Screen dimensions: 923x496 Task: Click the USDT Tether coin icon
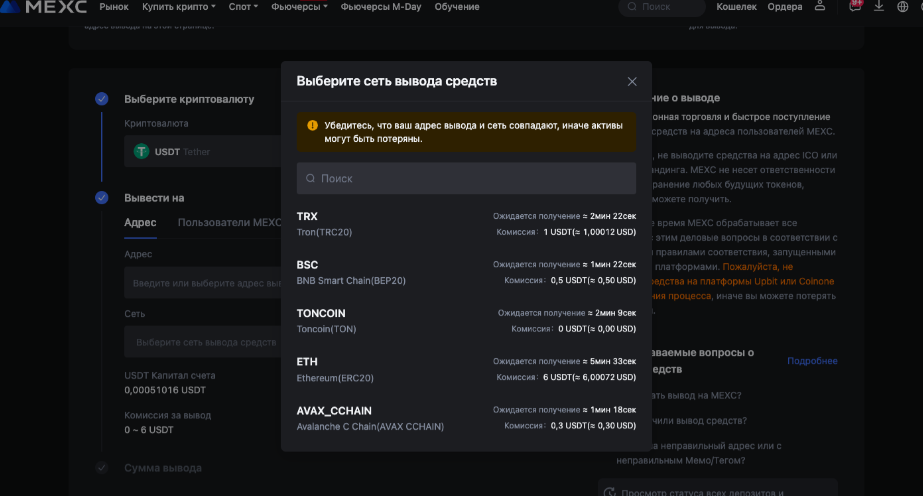pyautogui.click(x=141, y=152)
